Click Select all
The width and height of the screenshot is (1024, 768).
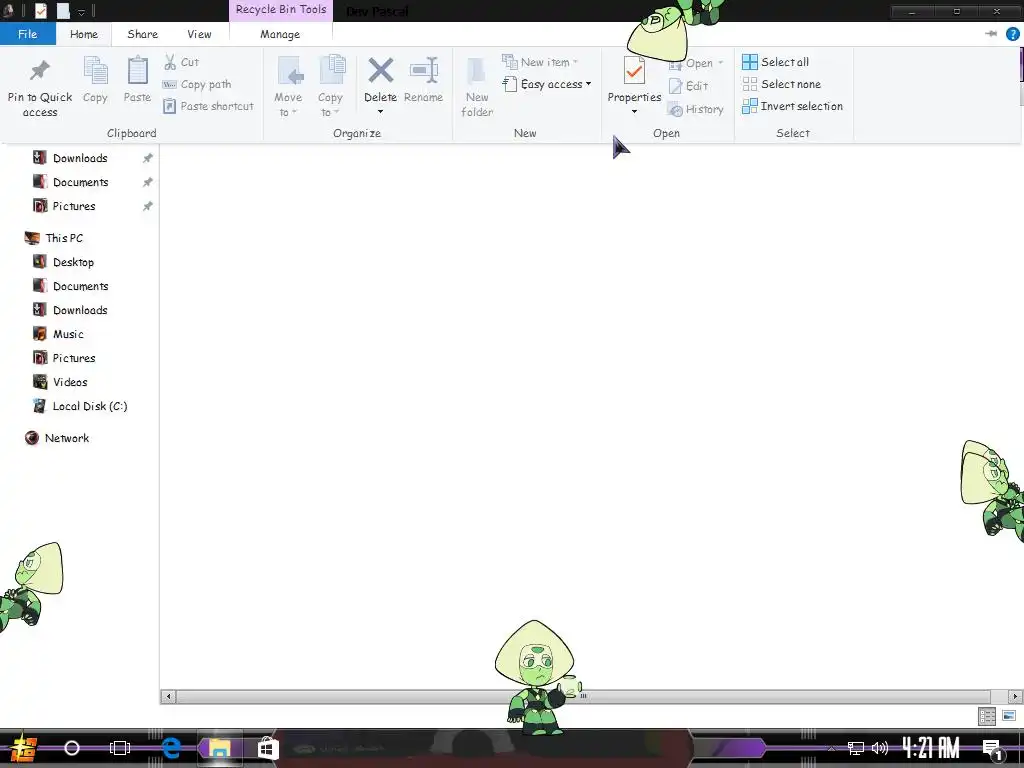776,62
